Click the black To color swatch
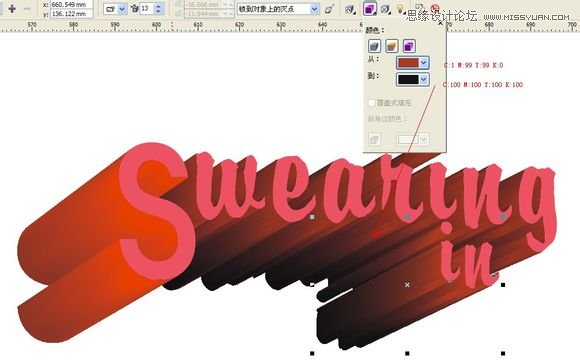This screenshot has height=363, width=580. (408, 80)
